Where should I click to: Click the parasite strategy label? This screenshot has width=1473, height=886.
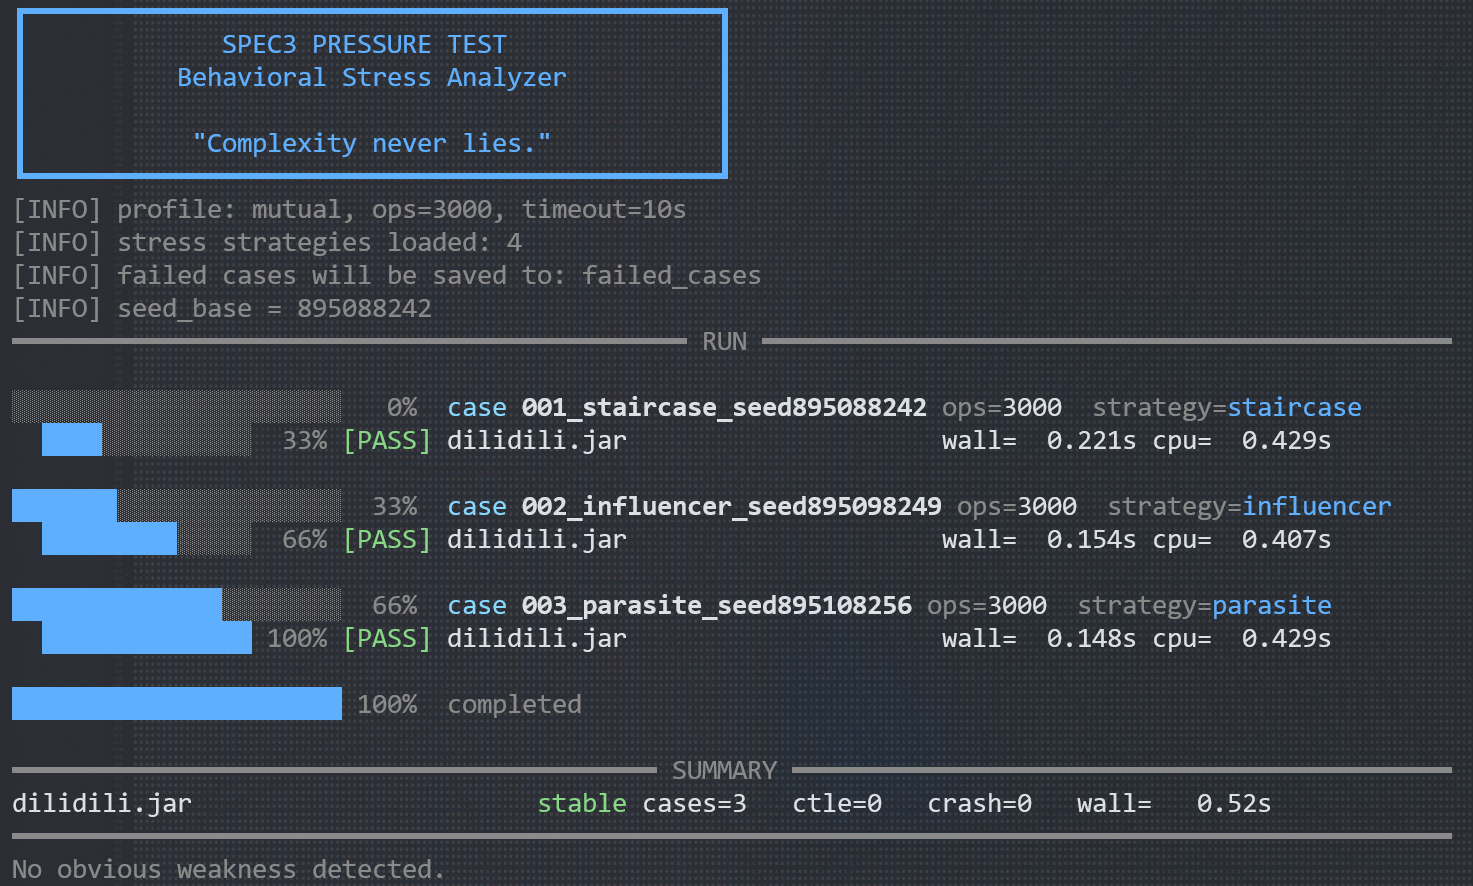pos(1271,606)
